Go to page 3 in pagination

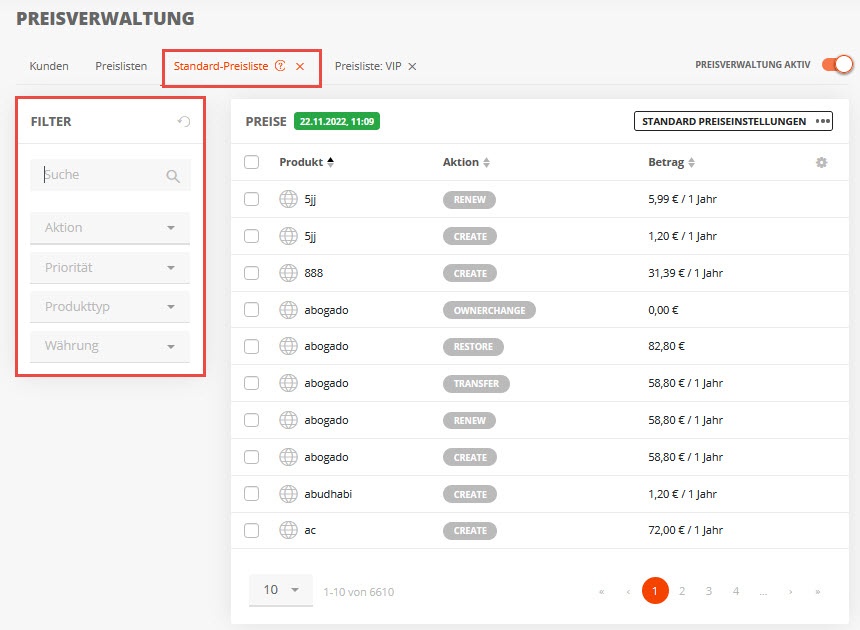tap(709, 591)
